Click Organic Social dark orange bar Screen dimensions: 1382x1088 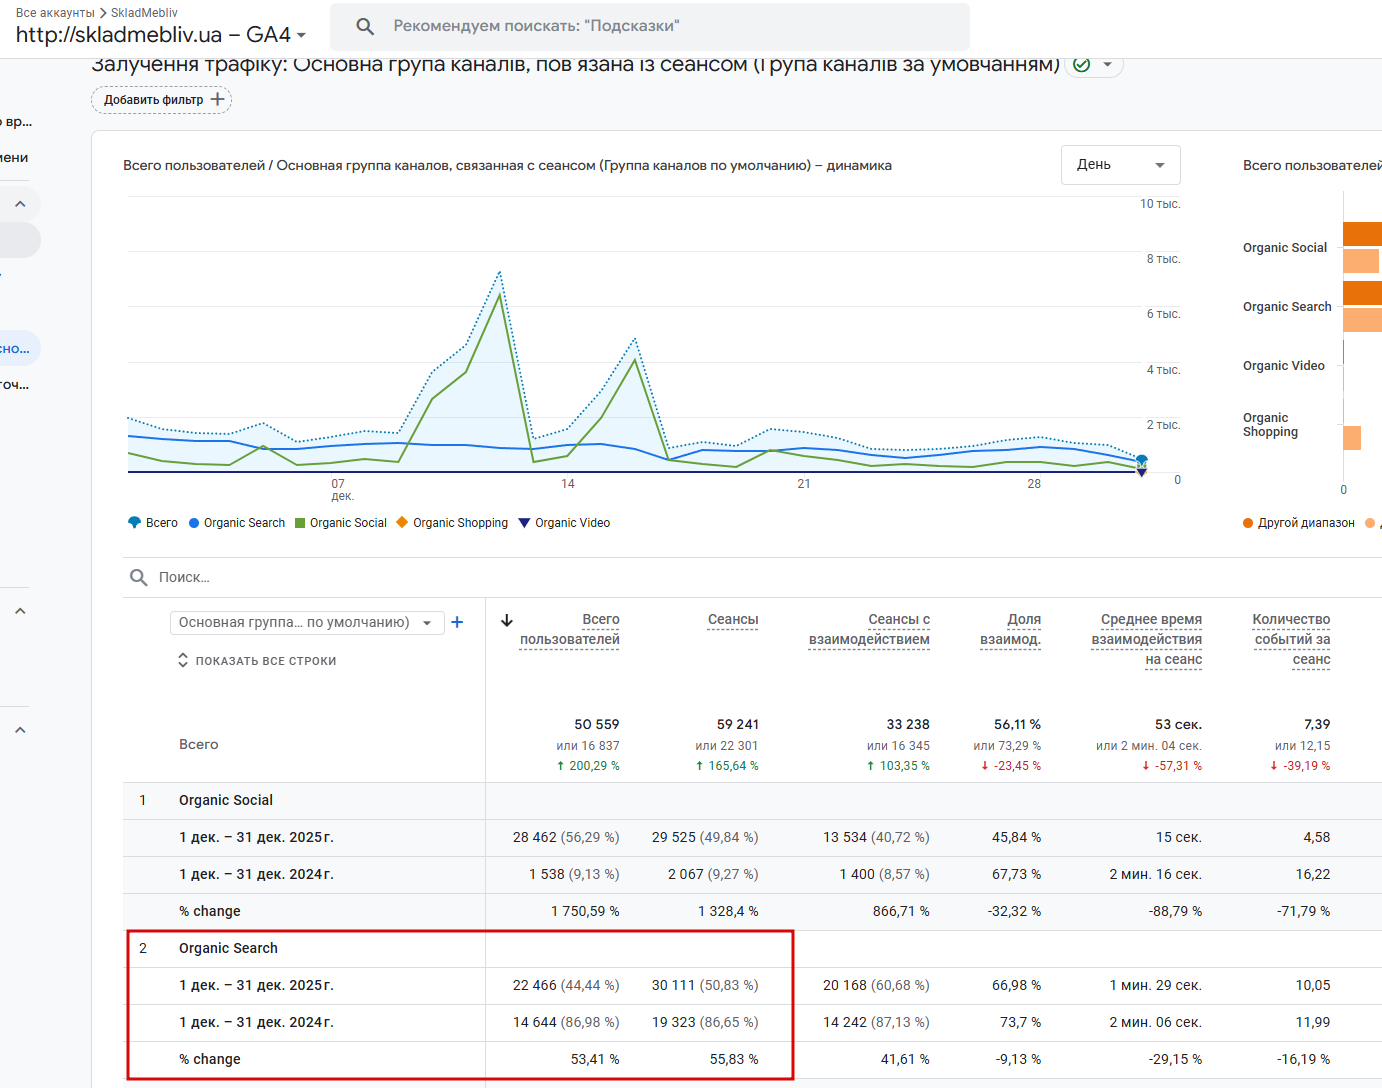point(1362,234)
